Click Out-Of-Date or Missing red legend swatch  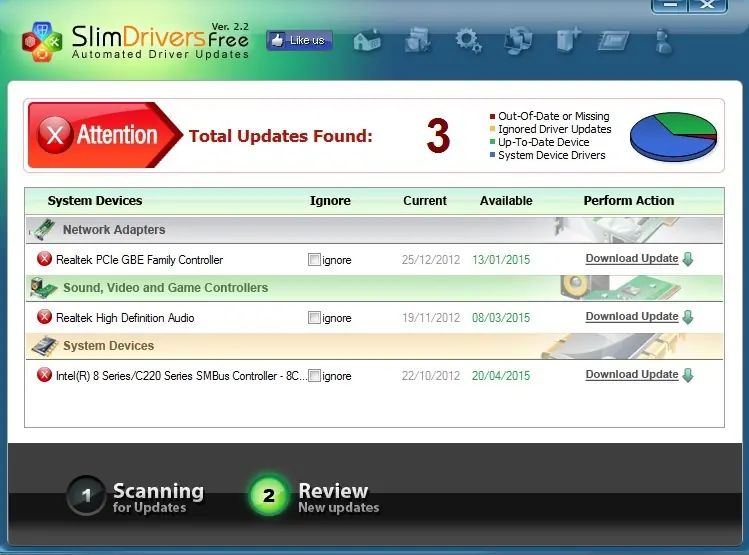click(492, 116)
